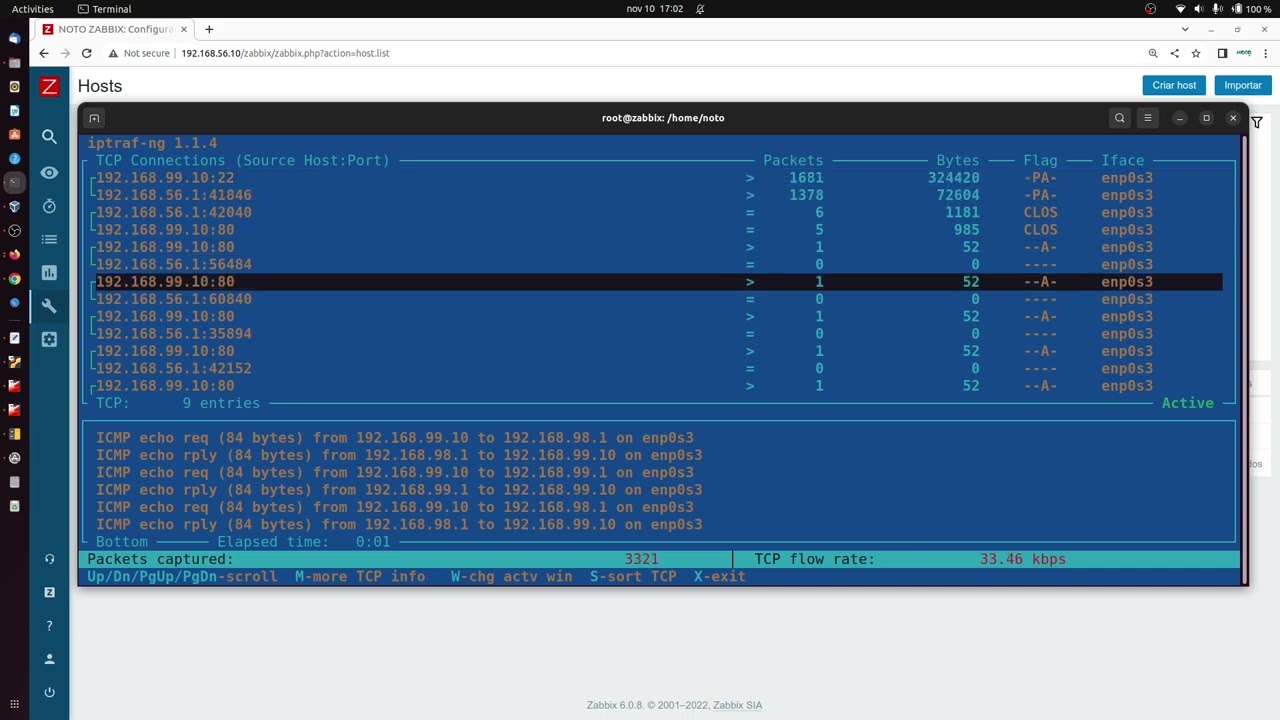Open Activities overview

point(33,9)
